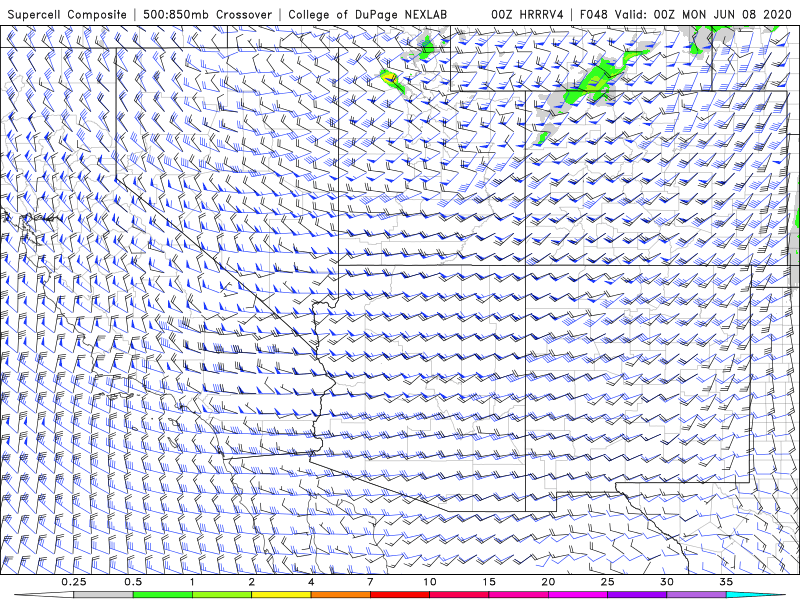The width and height of the screenshot is (800, 600).
Task: Click the 2 value on the color scale
Action: pyautogui.click(x=252, y=582)
